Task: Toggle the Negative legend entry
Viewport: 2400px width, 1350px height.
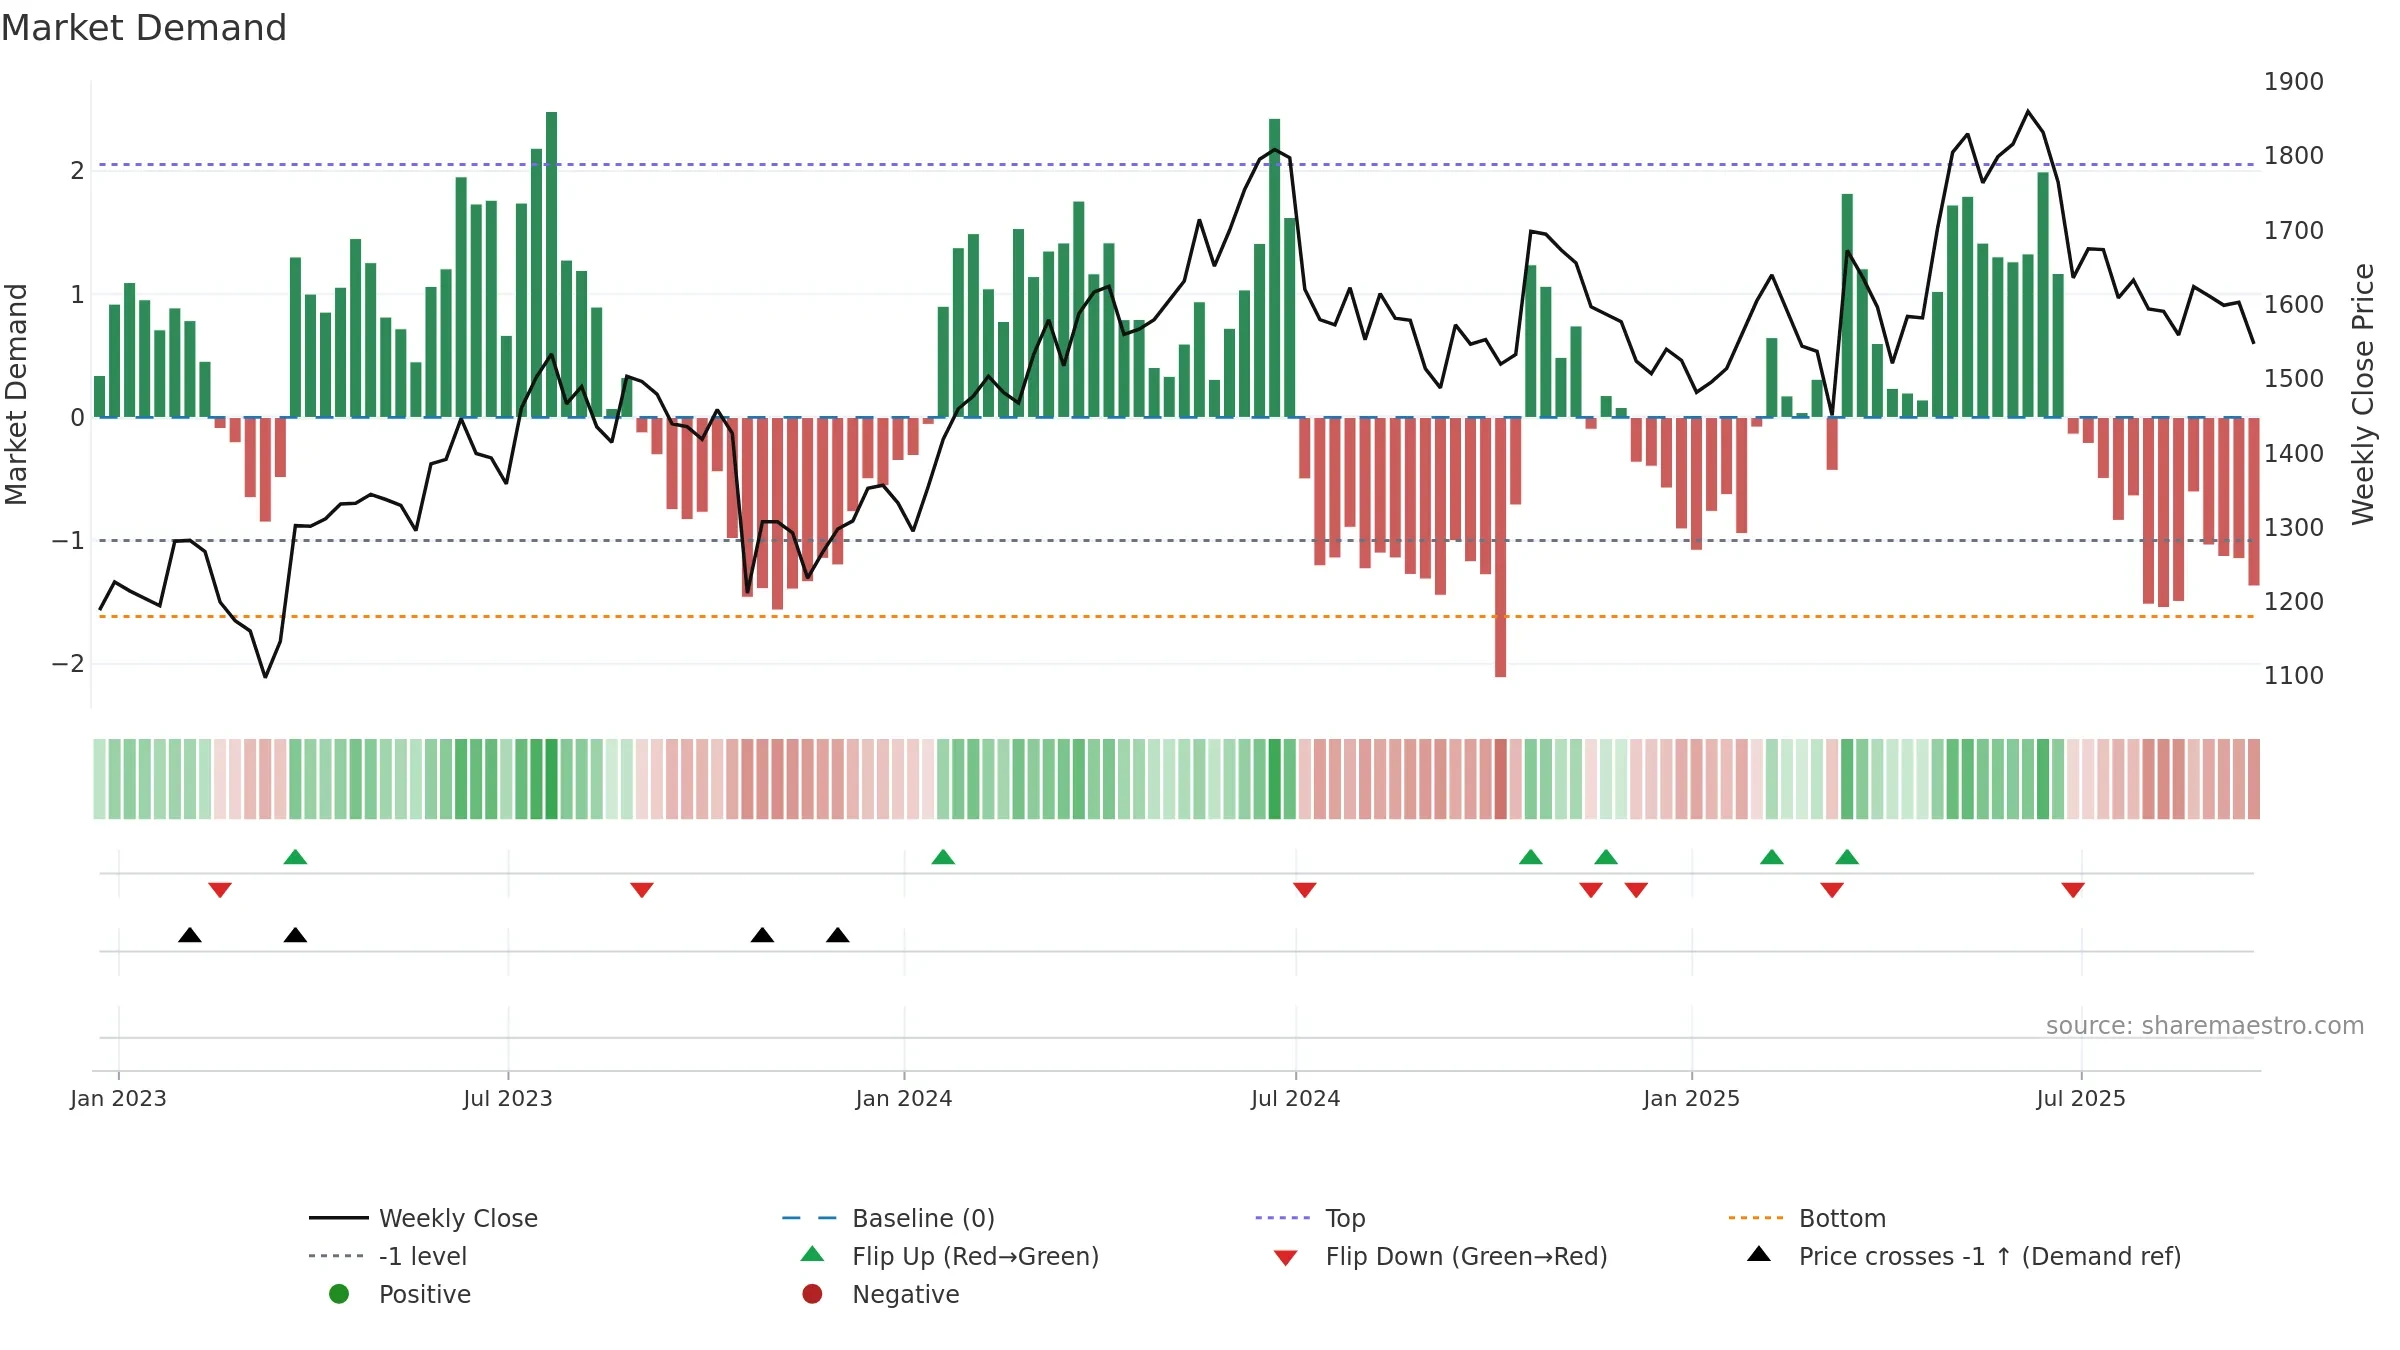Action: point(881,1294)
